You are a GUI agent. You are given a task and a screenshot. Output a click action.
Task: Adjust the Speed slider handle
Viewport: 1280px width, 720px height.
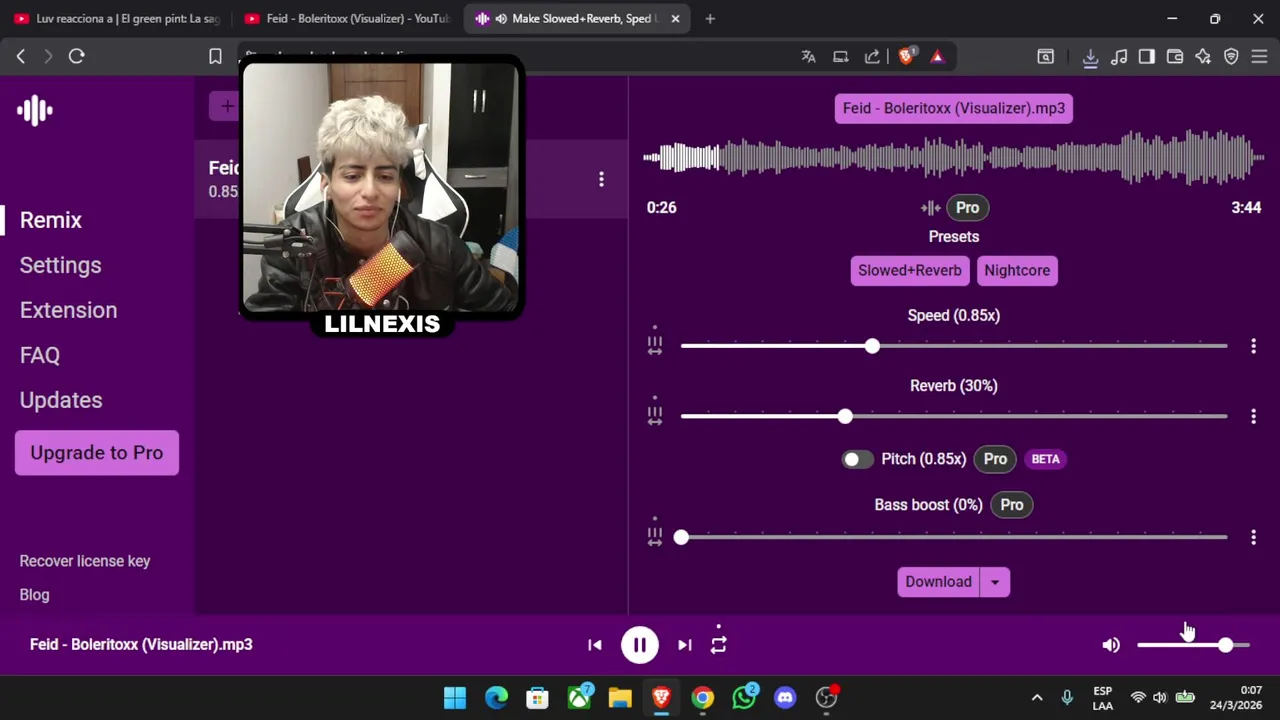(872, 346)
